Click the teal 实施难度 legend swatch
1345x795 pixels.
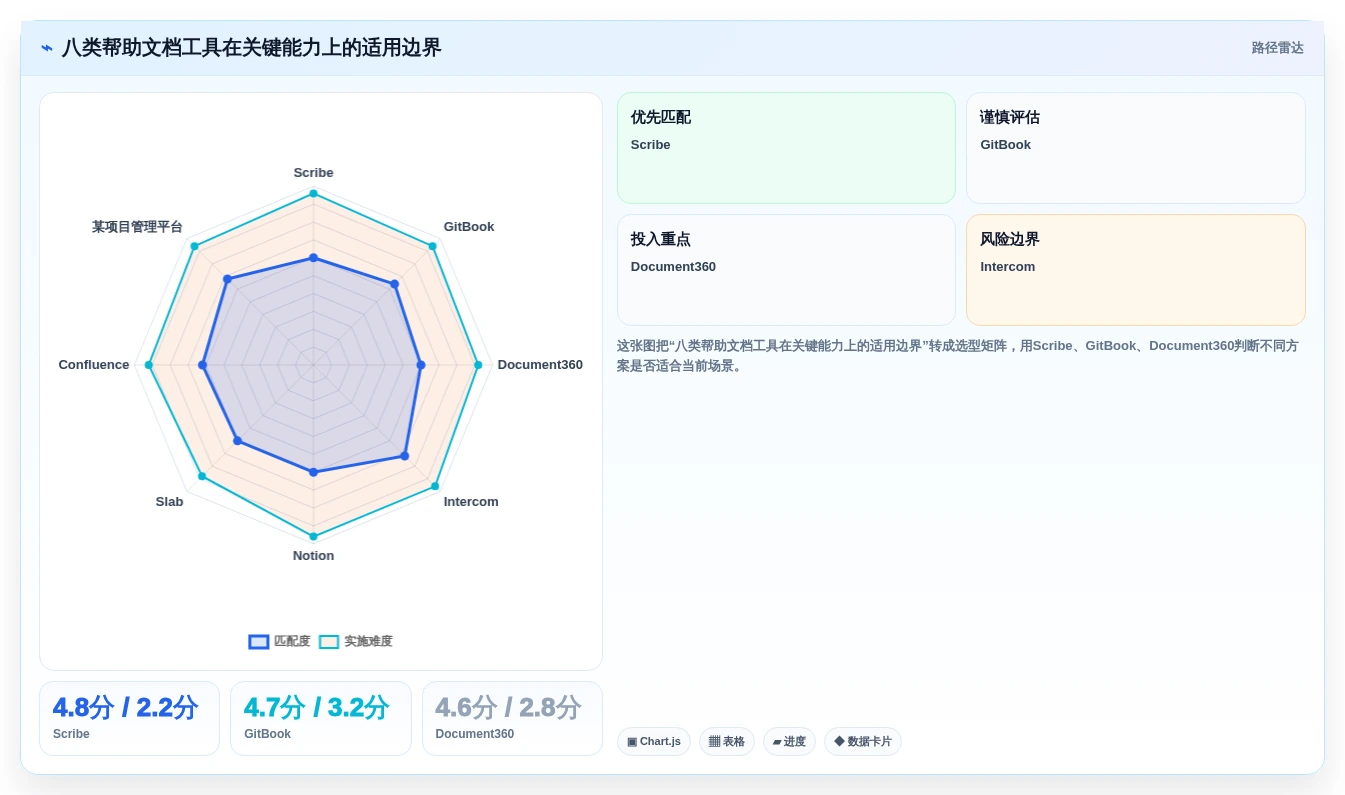pyautogui.click(x=329, y=642)
